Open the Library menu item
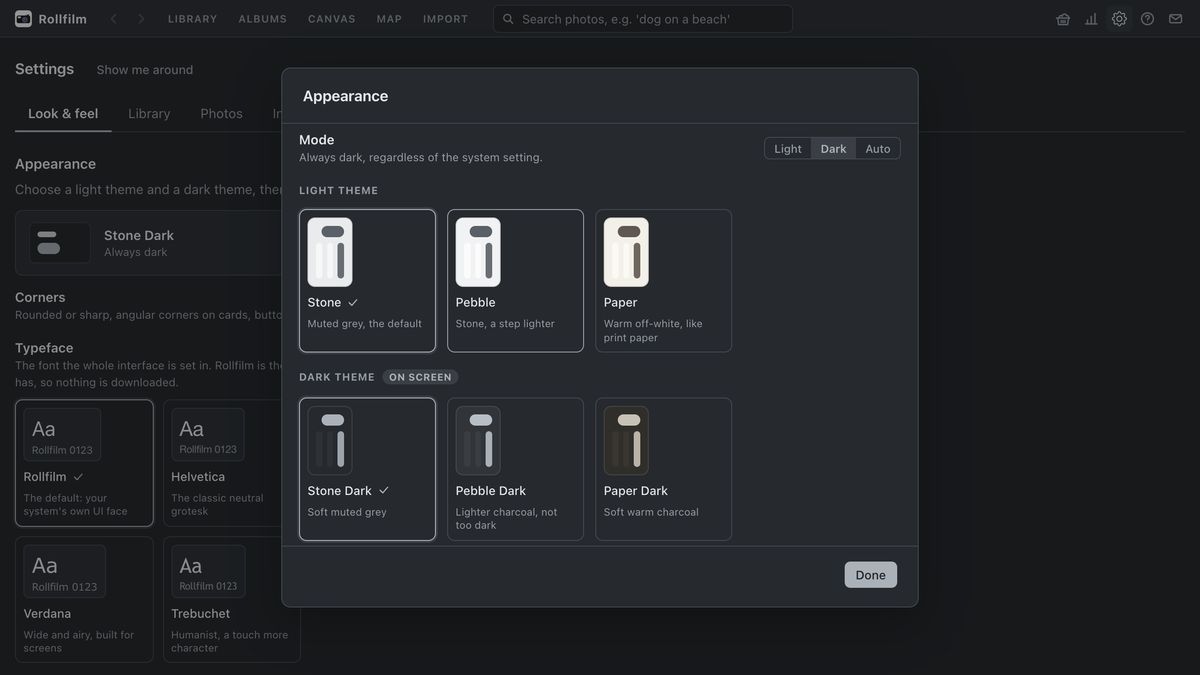This screenshot has width=1200, height=675. pyautogui.click(x=192, y=19)
